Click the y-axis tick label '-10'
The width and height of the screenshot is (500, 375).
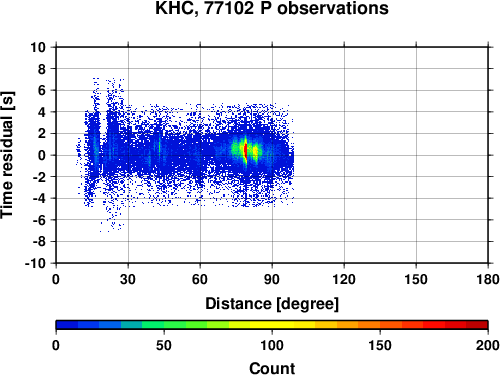[35, 263]
